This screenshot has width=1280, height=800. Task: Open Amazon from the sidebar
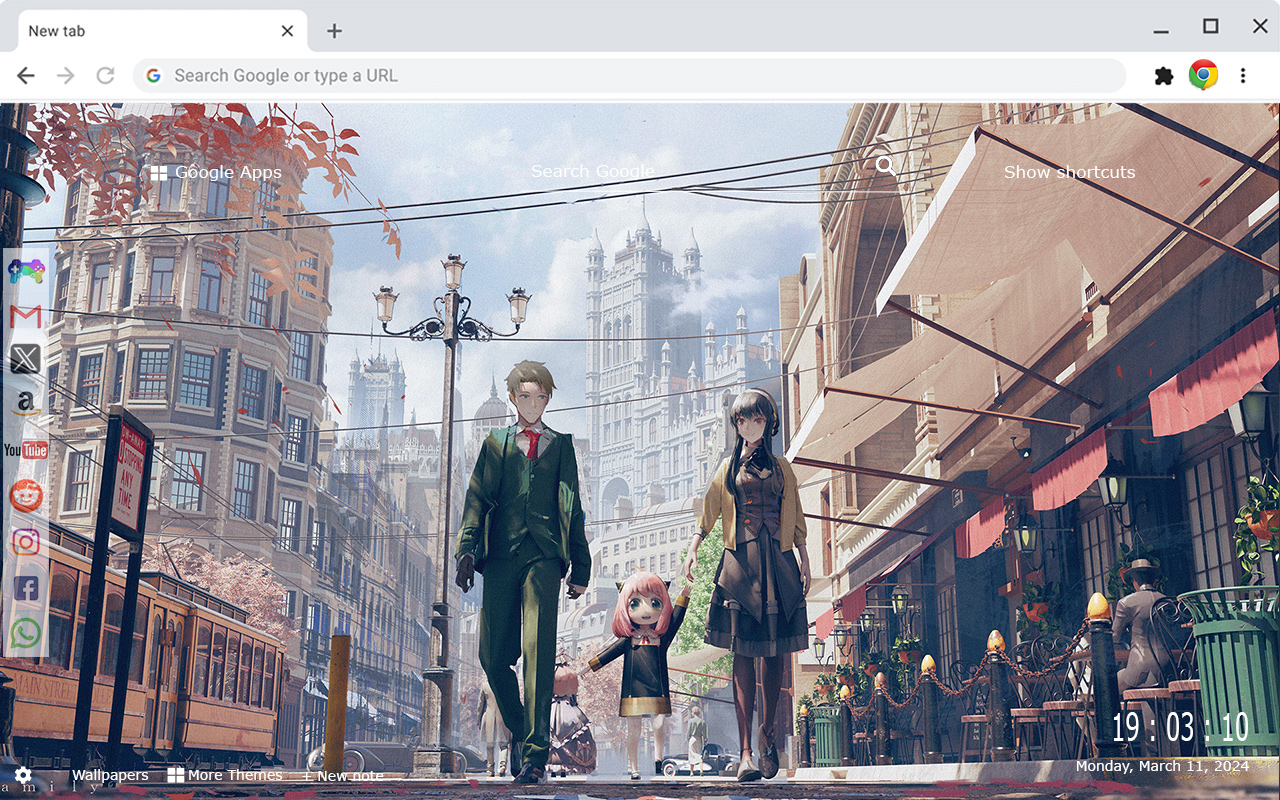[25, 403]
